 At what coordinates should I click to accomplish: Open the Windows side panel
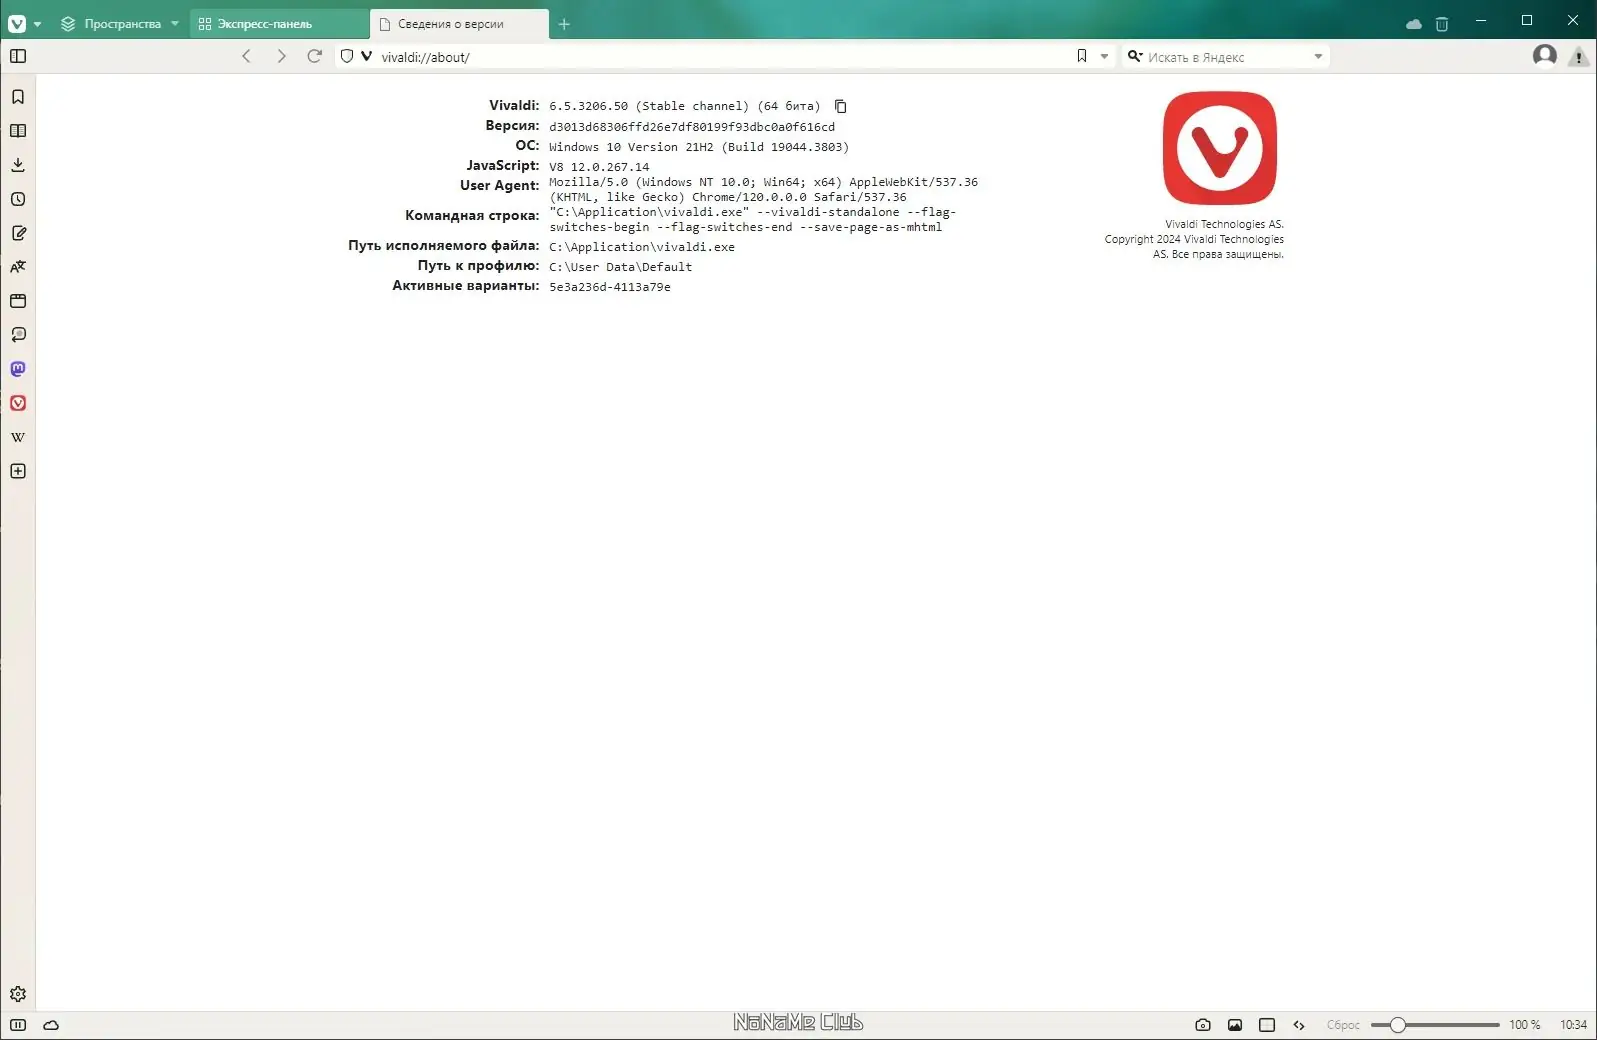tap(18, 301)
